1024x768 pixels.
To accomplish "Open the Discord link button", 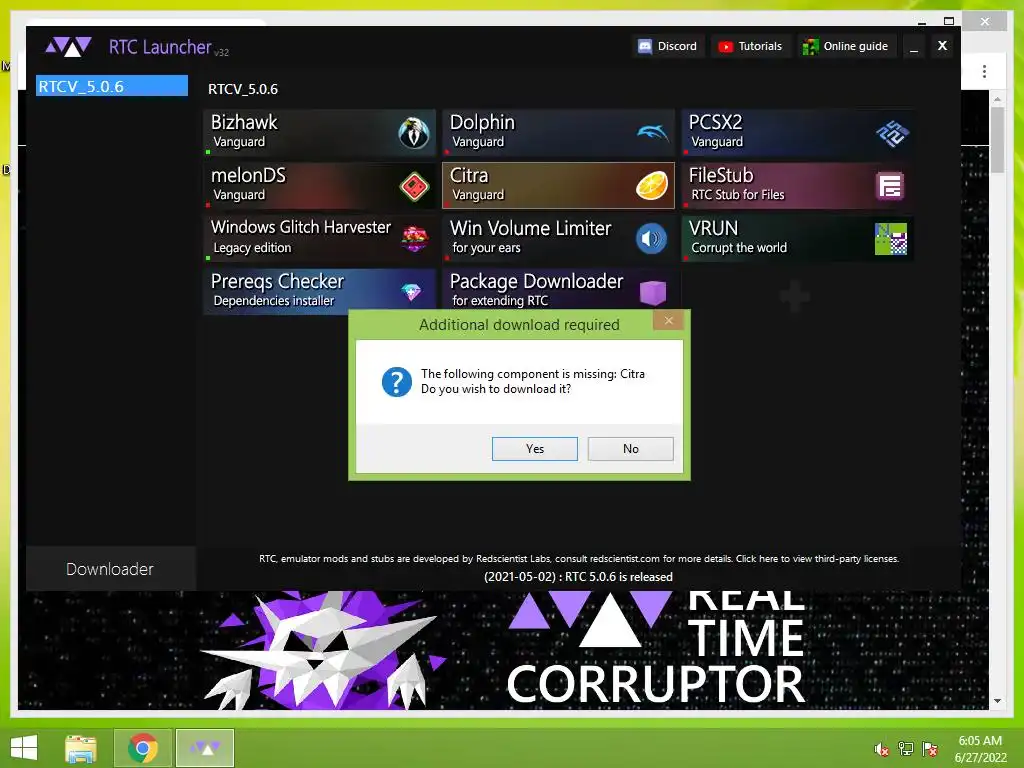I will 668,46.
